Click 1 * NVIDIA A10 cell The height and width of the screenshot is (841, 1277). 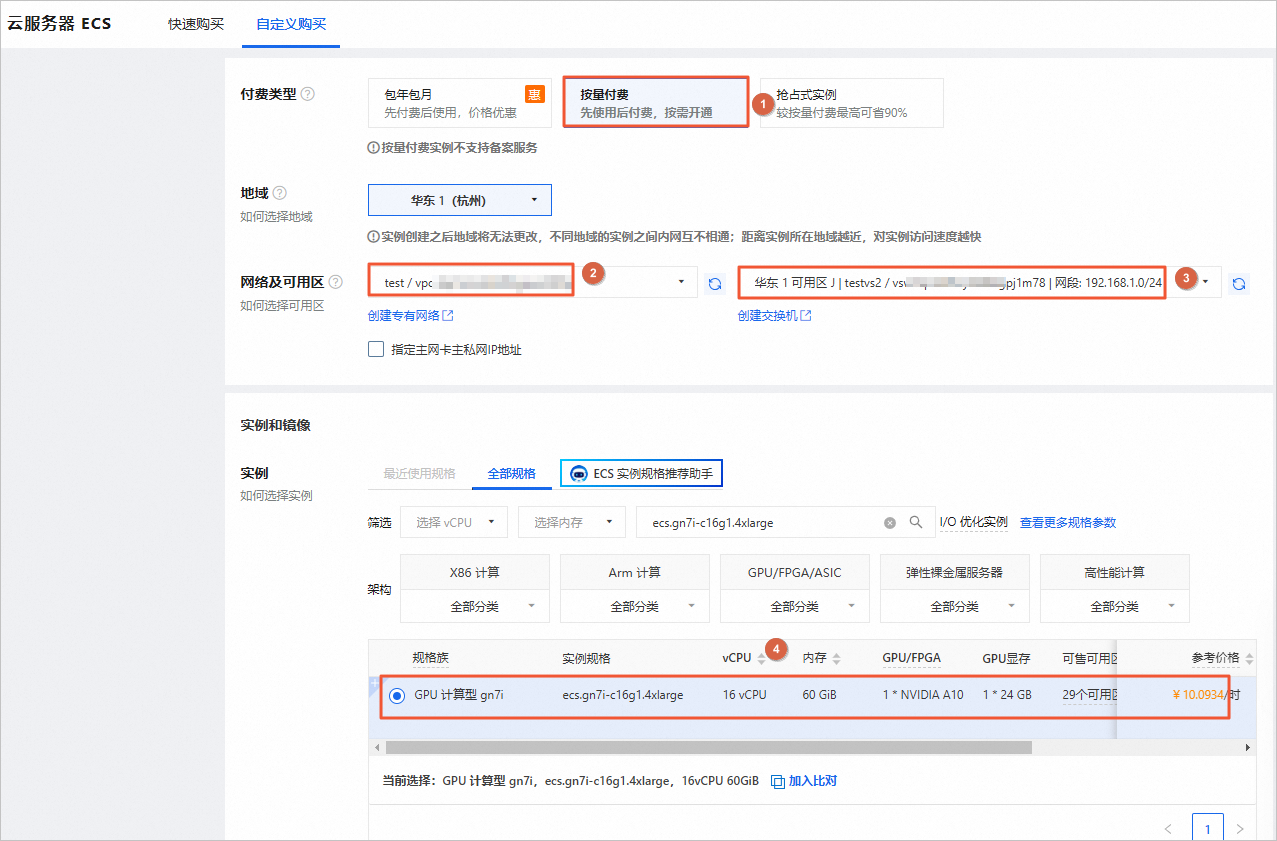tap(923, 695)
